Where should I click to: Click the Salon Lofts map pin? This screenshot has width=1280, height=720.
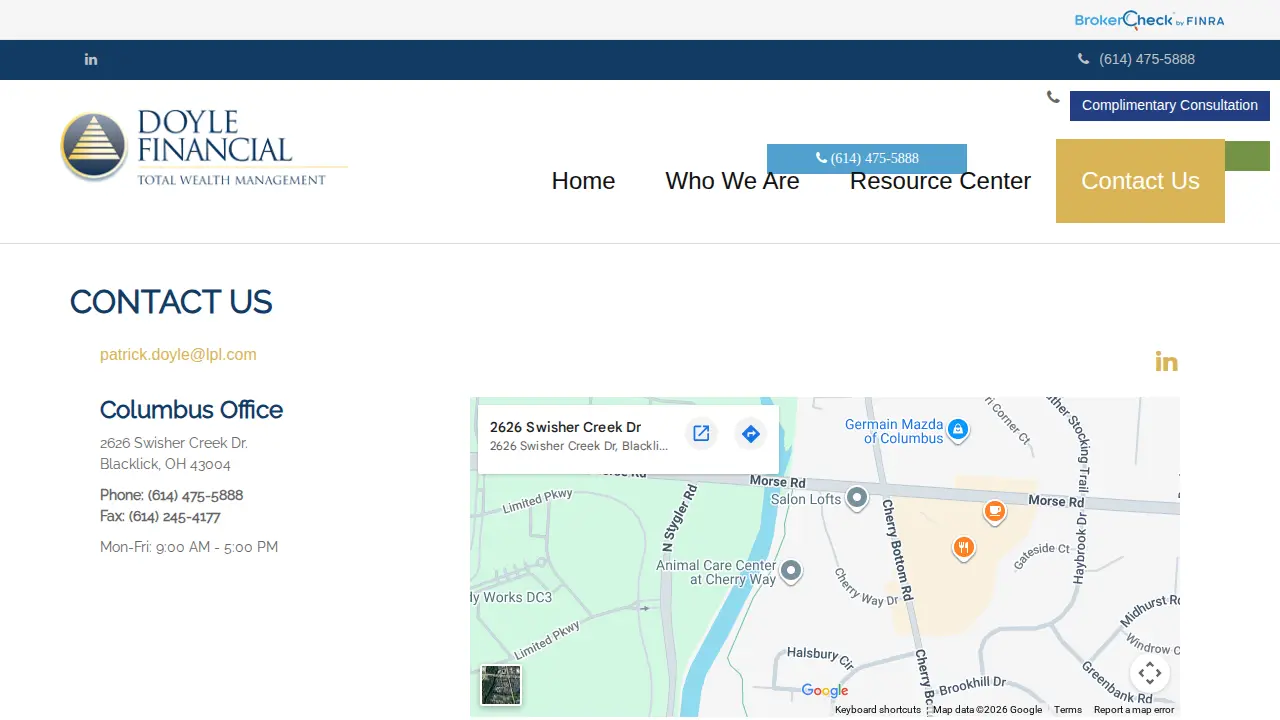[x=857, y=498]
